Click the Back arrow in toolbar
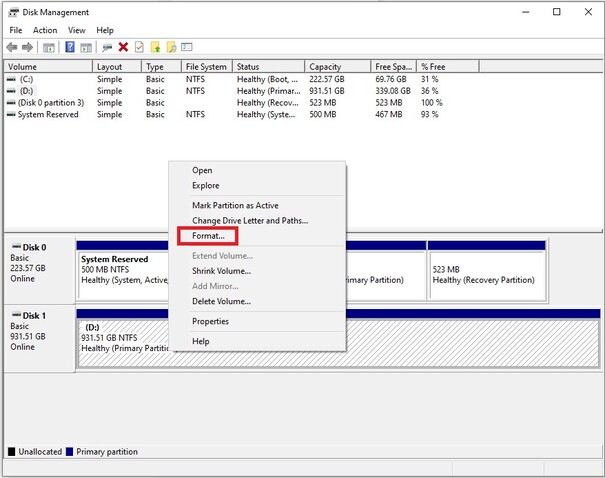 pos(13,47)
